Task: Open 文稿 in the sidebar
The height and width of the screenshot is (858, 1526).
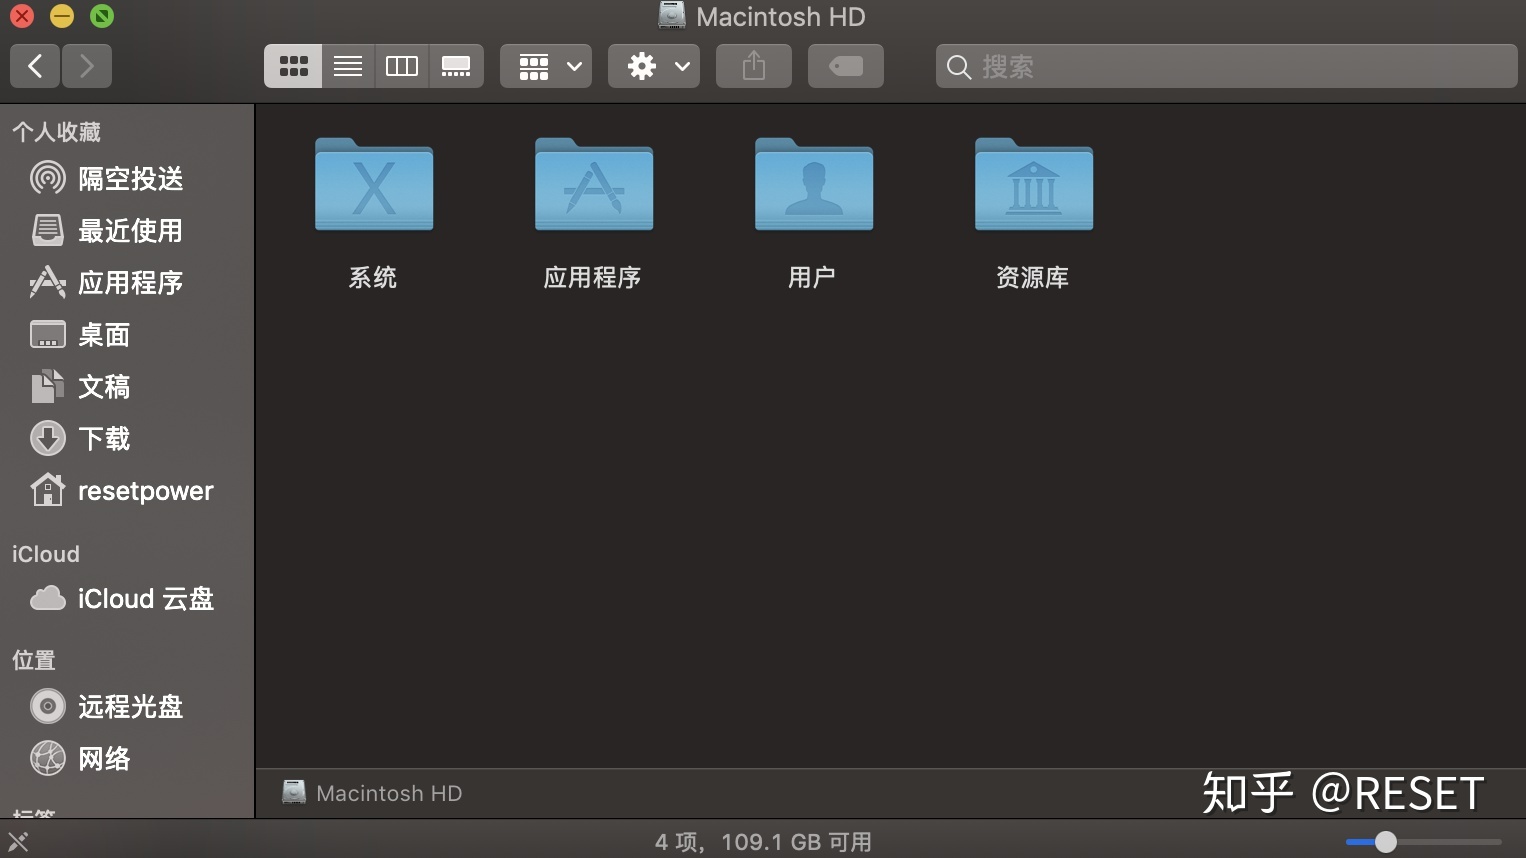Action: [x=127, y=387]
